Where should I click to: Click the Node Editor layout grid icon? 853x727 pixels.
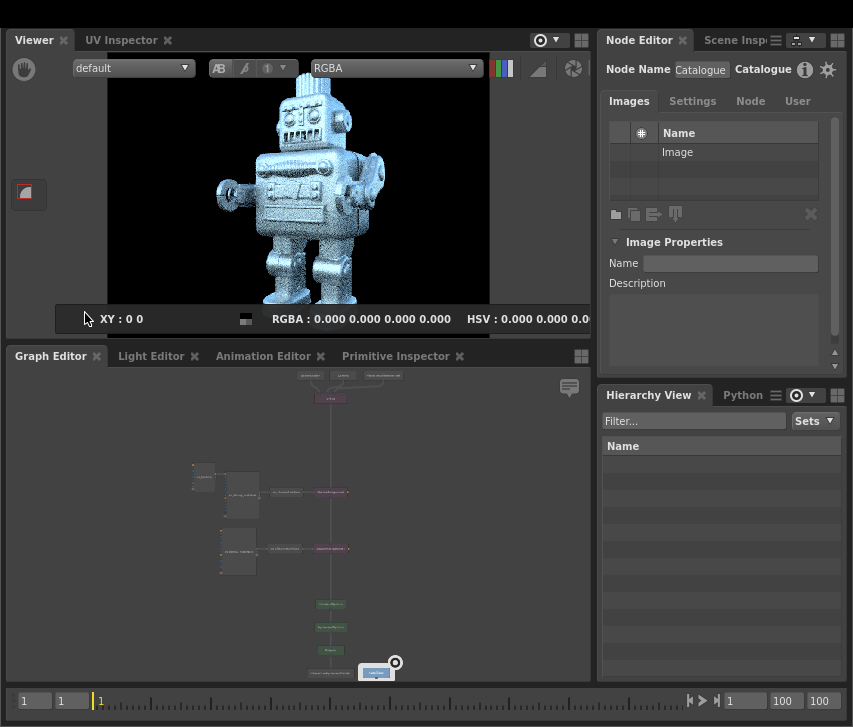[837, 40]
